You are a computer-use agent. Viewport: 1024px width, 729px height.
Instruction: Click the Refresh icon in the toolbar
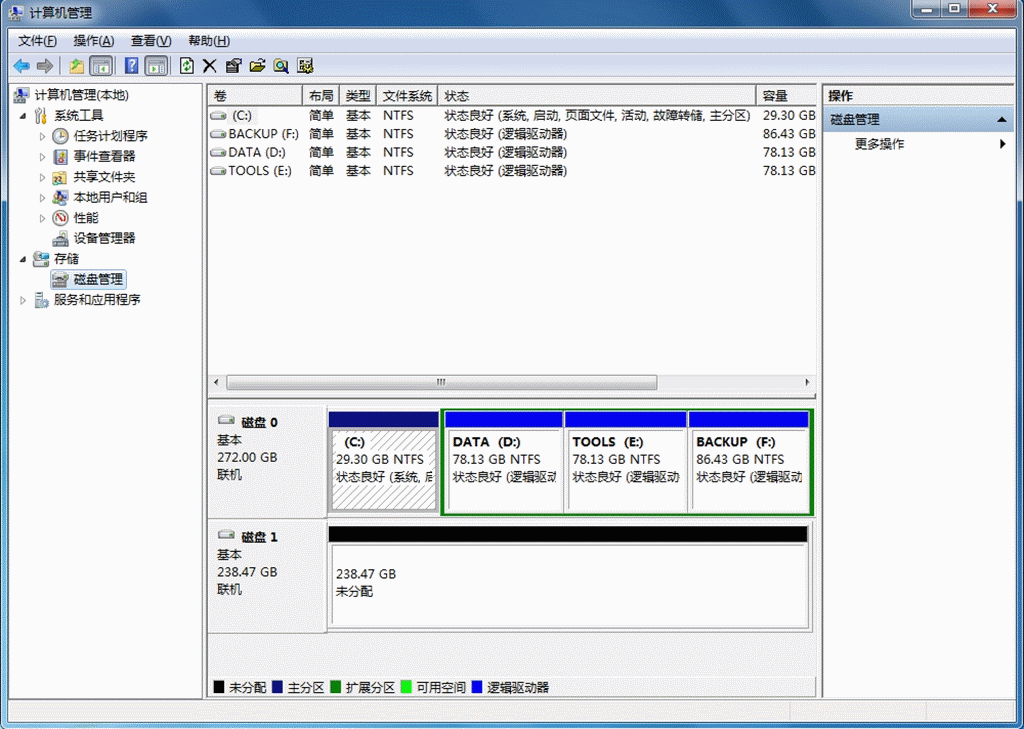tap(186, 66)
